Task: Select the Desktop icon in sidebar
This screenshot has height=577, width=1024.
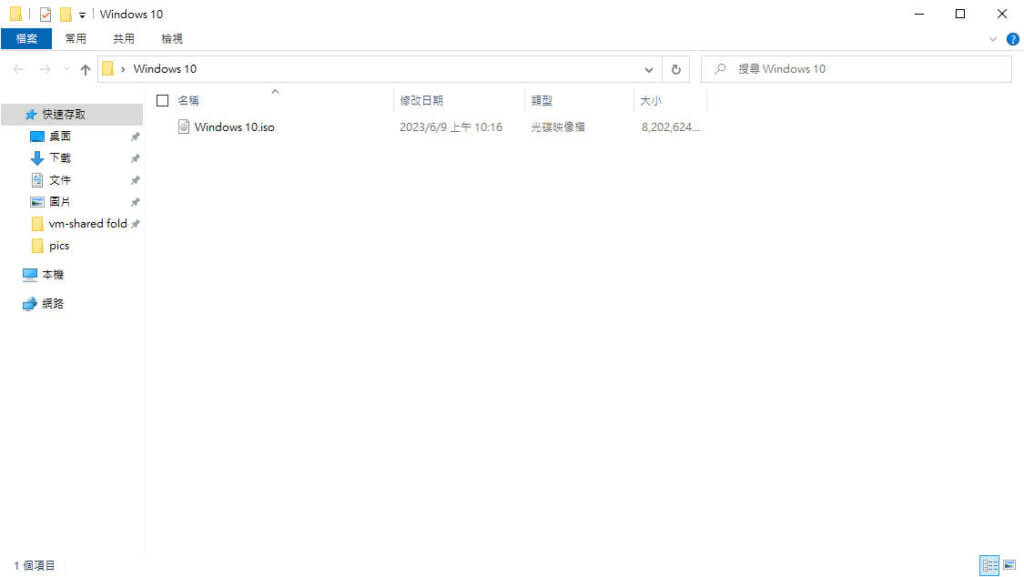Action: tap(37, 136)
